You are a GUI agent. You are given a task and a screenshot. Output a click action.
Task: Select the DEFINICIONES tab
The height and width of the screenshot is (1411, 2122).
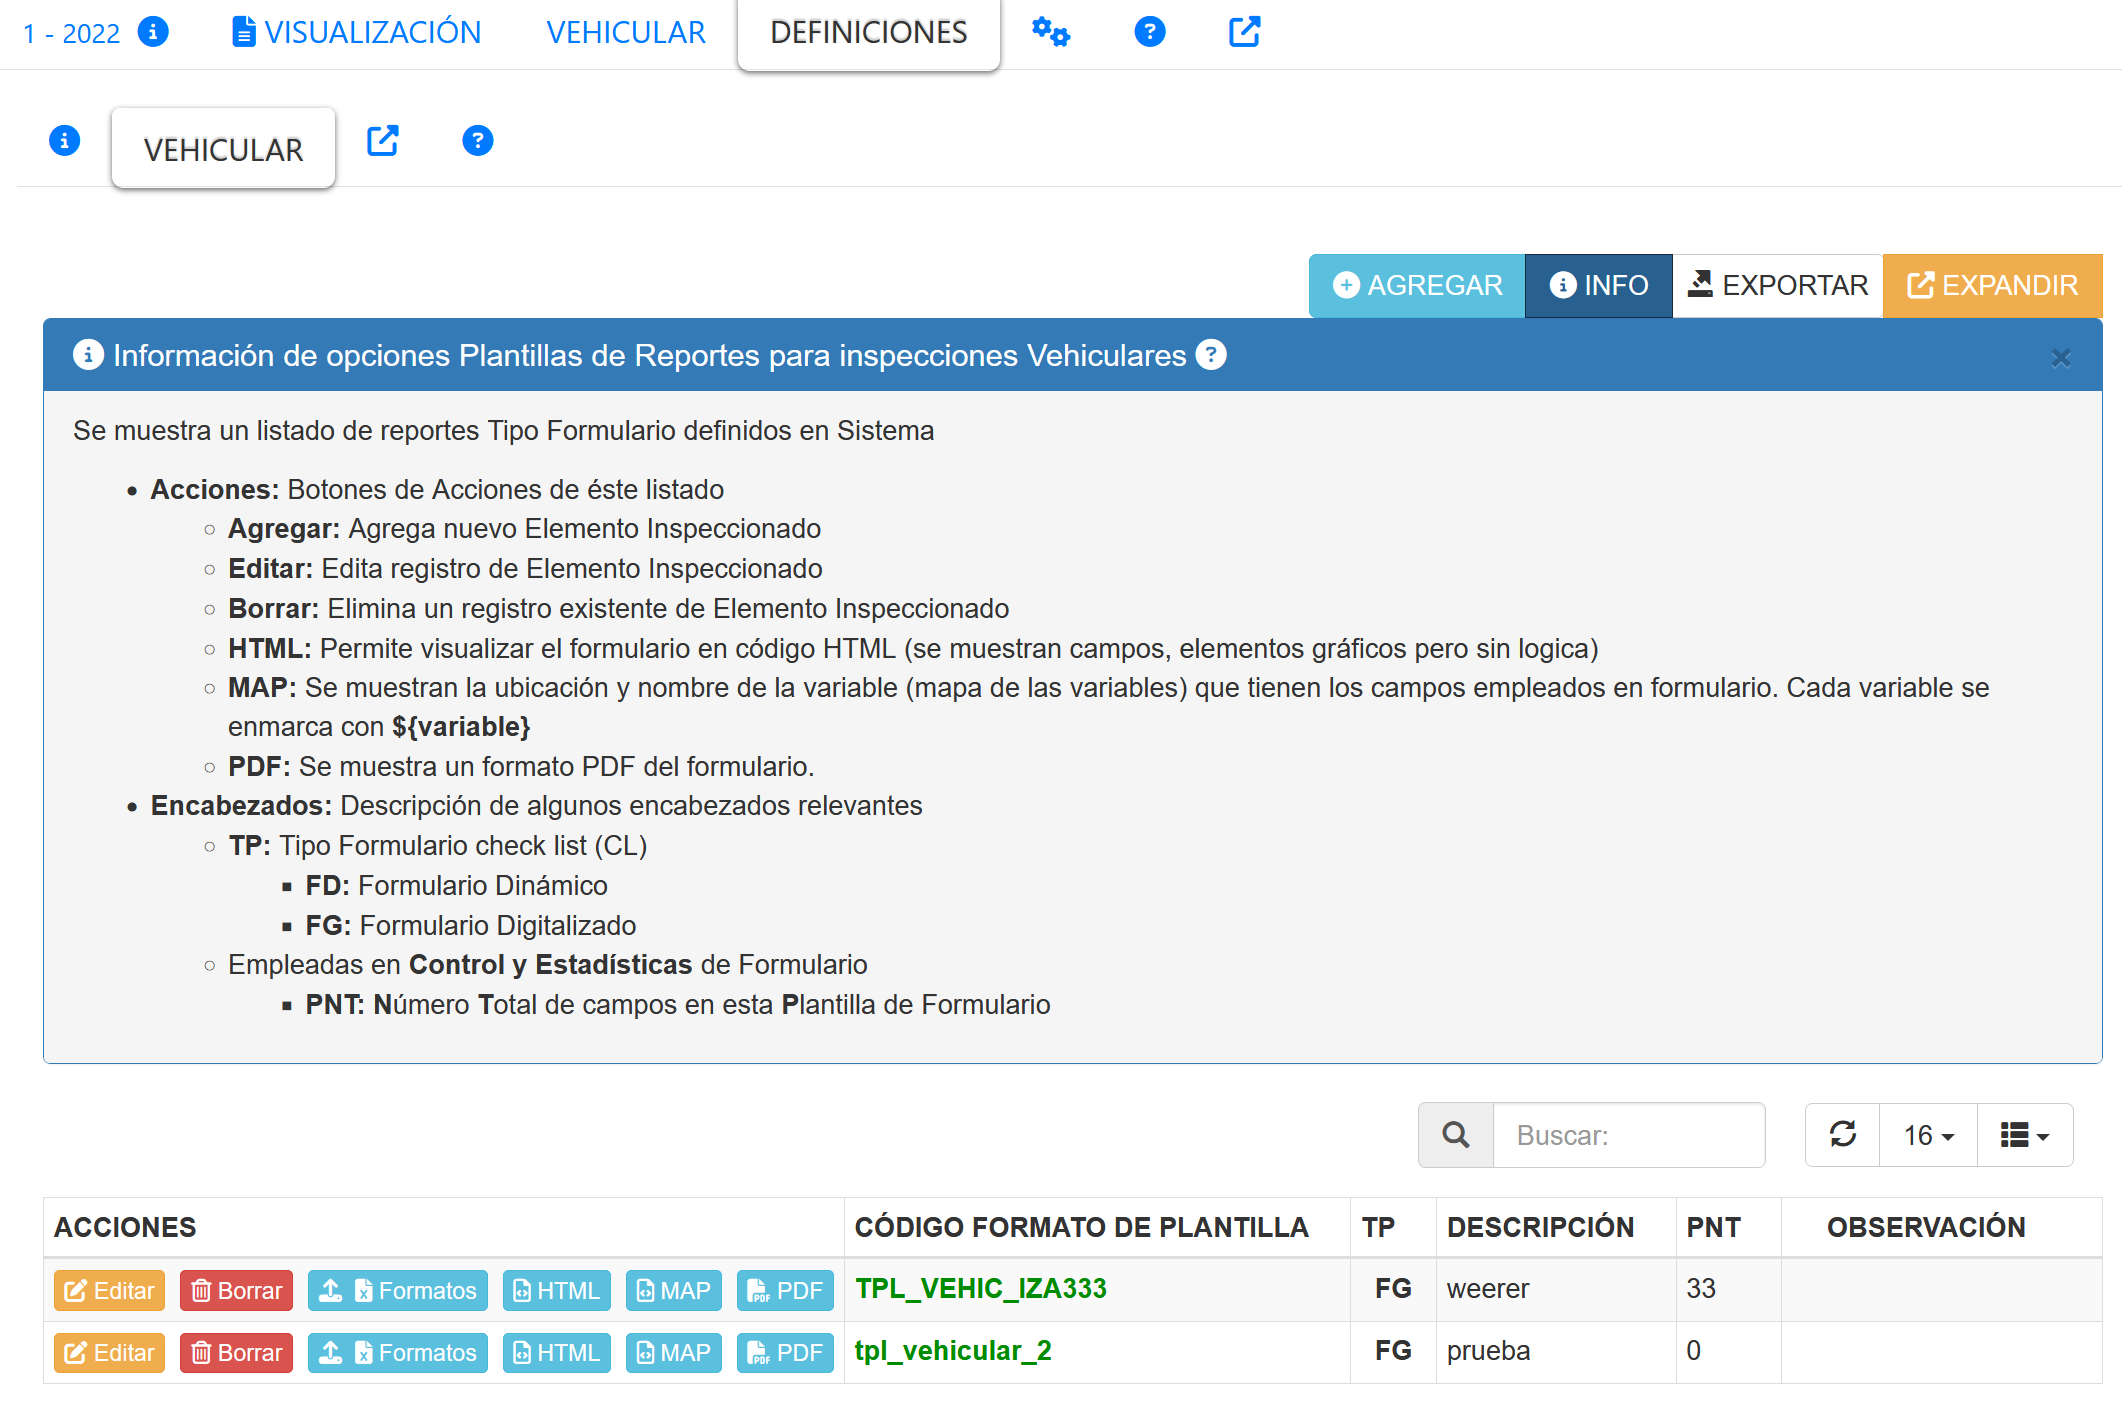868,32
